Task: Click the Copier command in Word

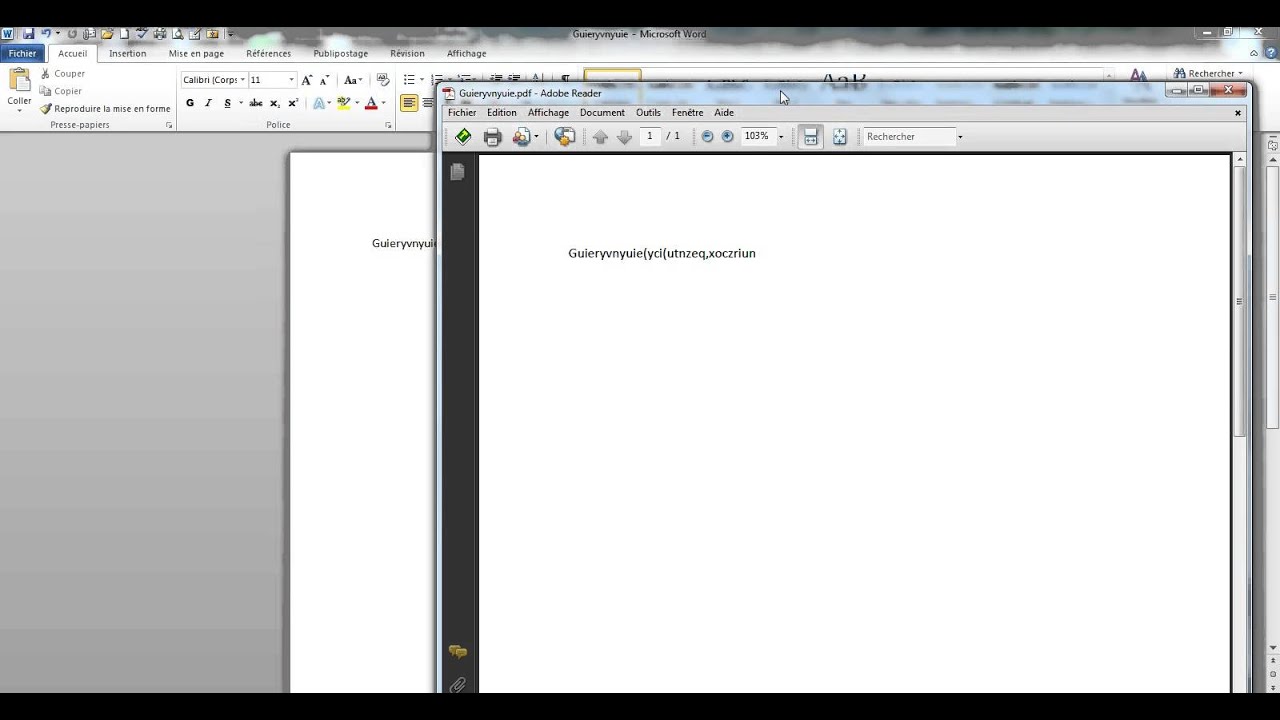Action: coord(60,91)
